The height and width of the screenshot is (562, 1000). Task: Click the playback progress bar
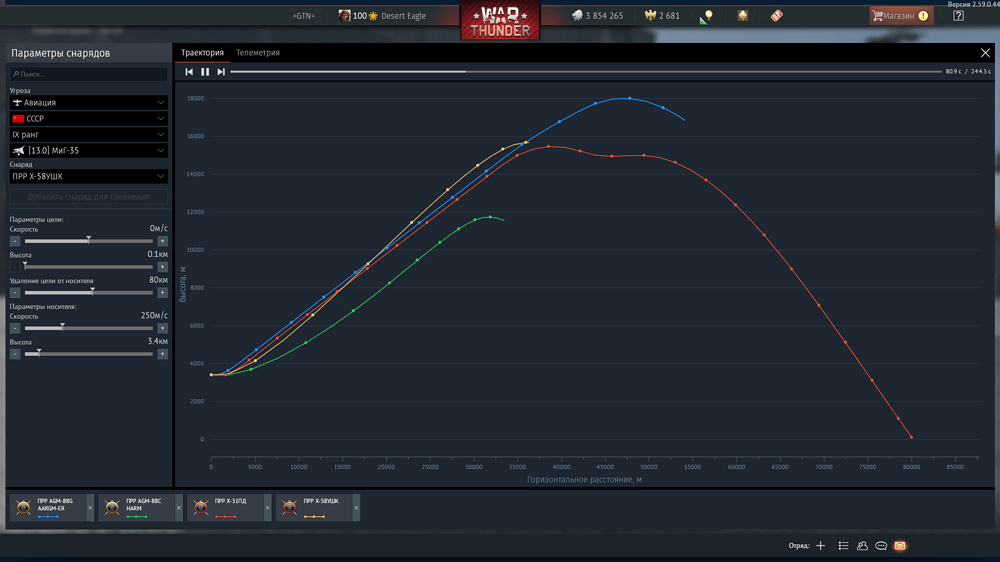click(x=585, y=72)
